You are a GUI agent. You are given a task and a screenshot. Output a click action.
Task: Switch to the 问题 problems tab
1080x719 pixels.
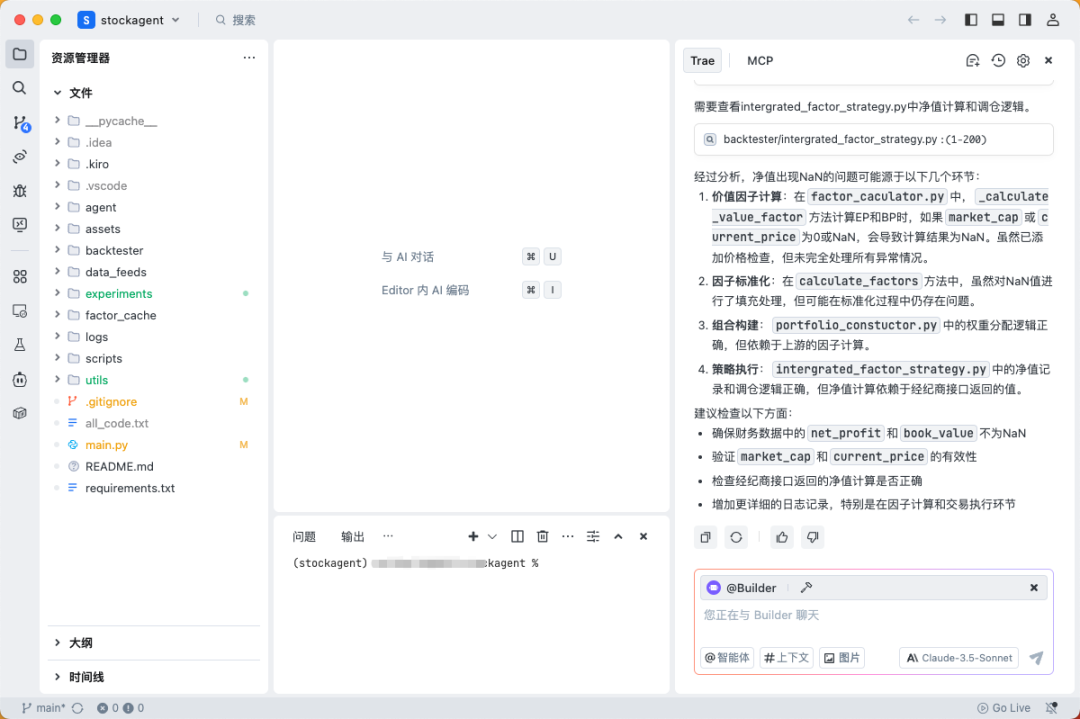304,536
